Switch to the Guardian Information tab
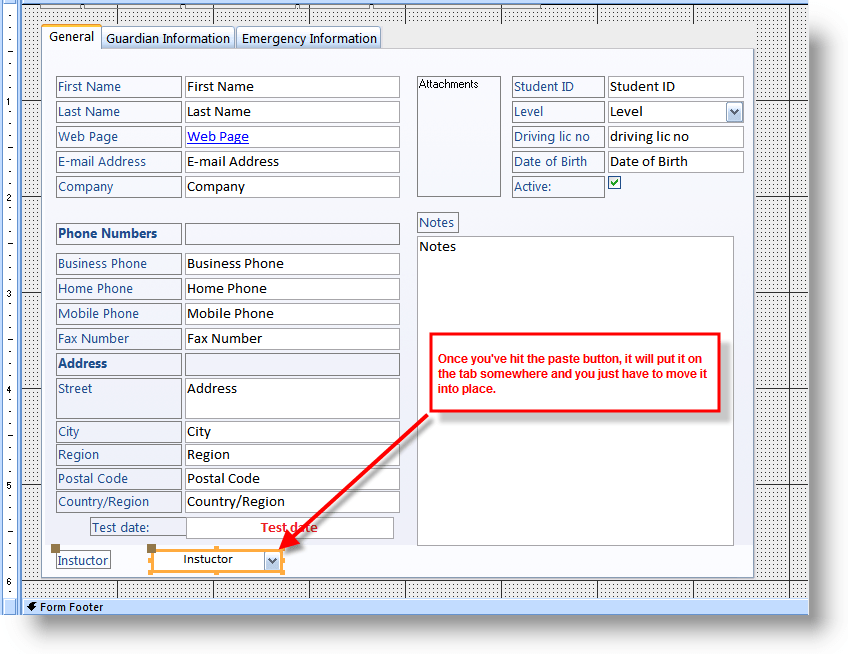848x654 pixels. coord(167,37)
